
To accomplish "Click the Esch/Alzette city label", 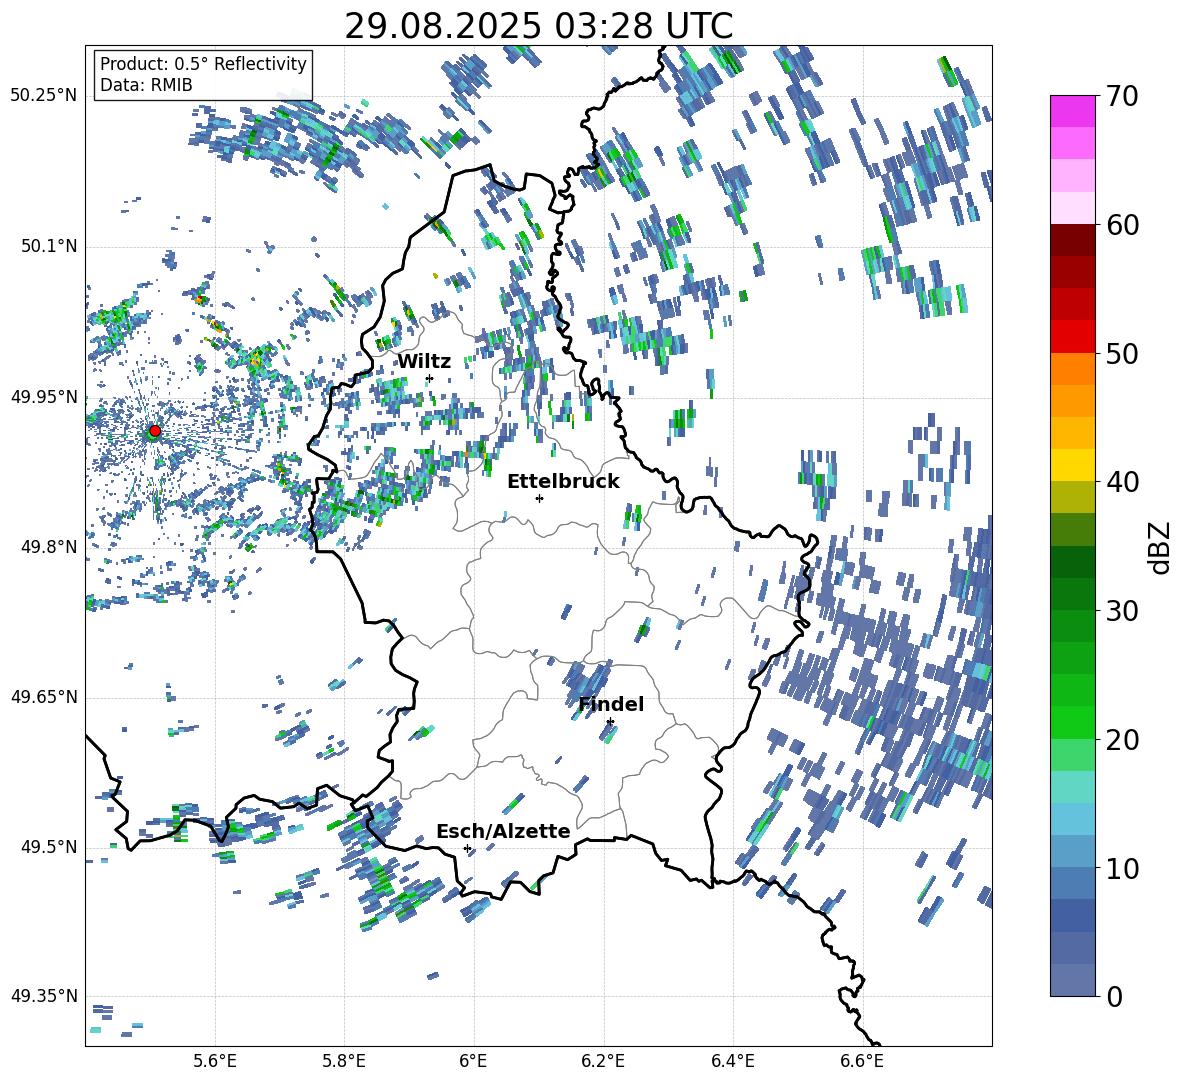I will 503,831.
